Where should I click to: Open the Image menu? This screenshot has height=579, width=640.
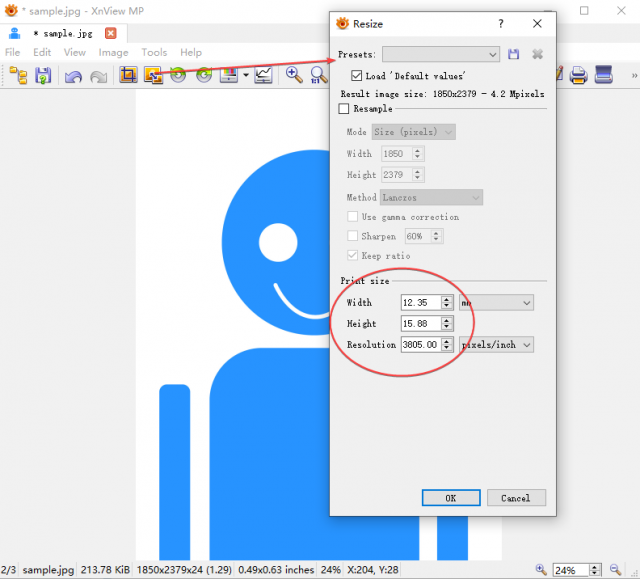click(113, 53)
